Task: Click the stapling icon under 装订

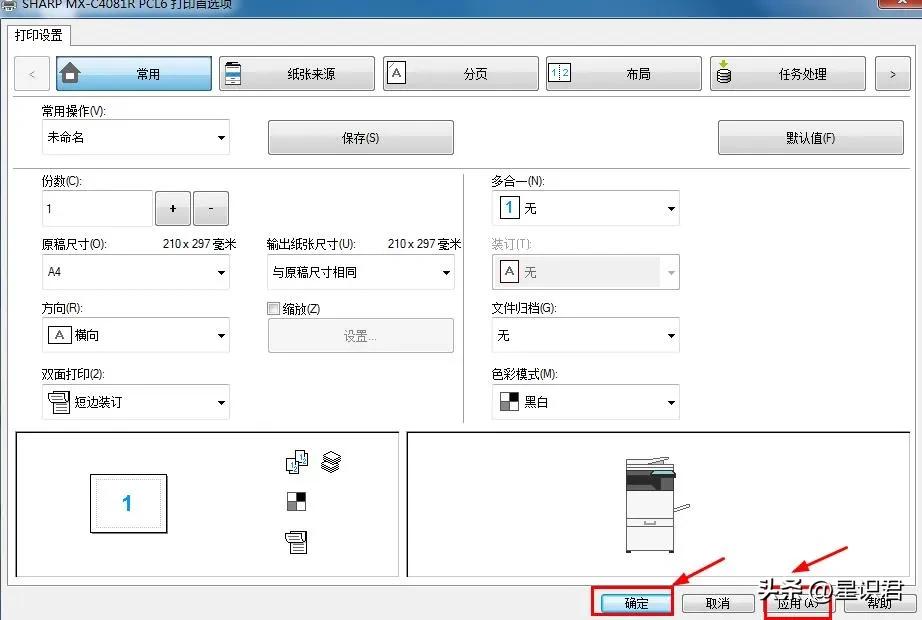Action: 507,270
